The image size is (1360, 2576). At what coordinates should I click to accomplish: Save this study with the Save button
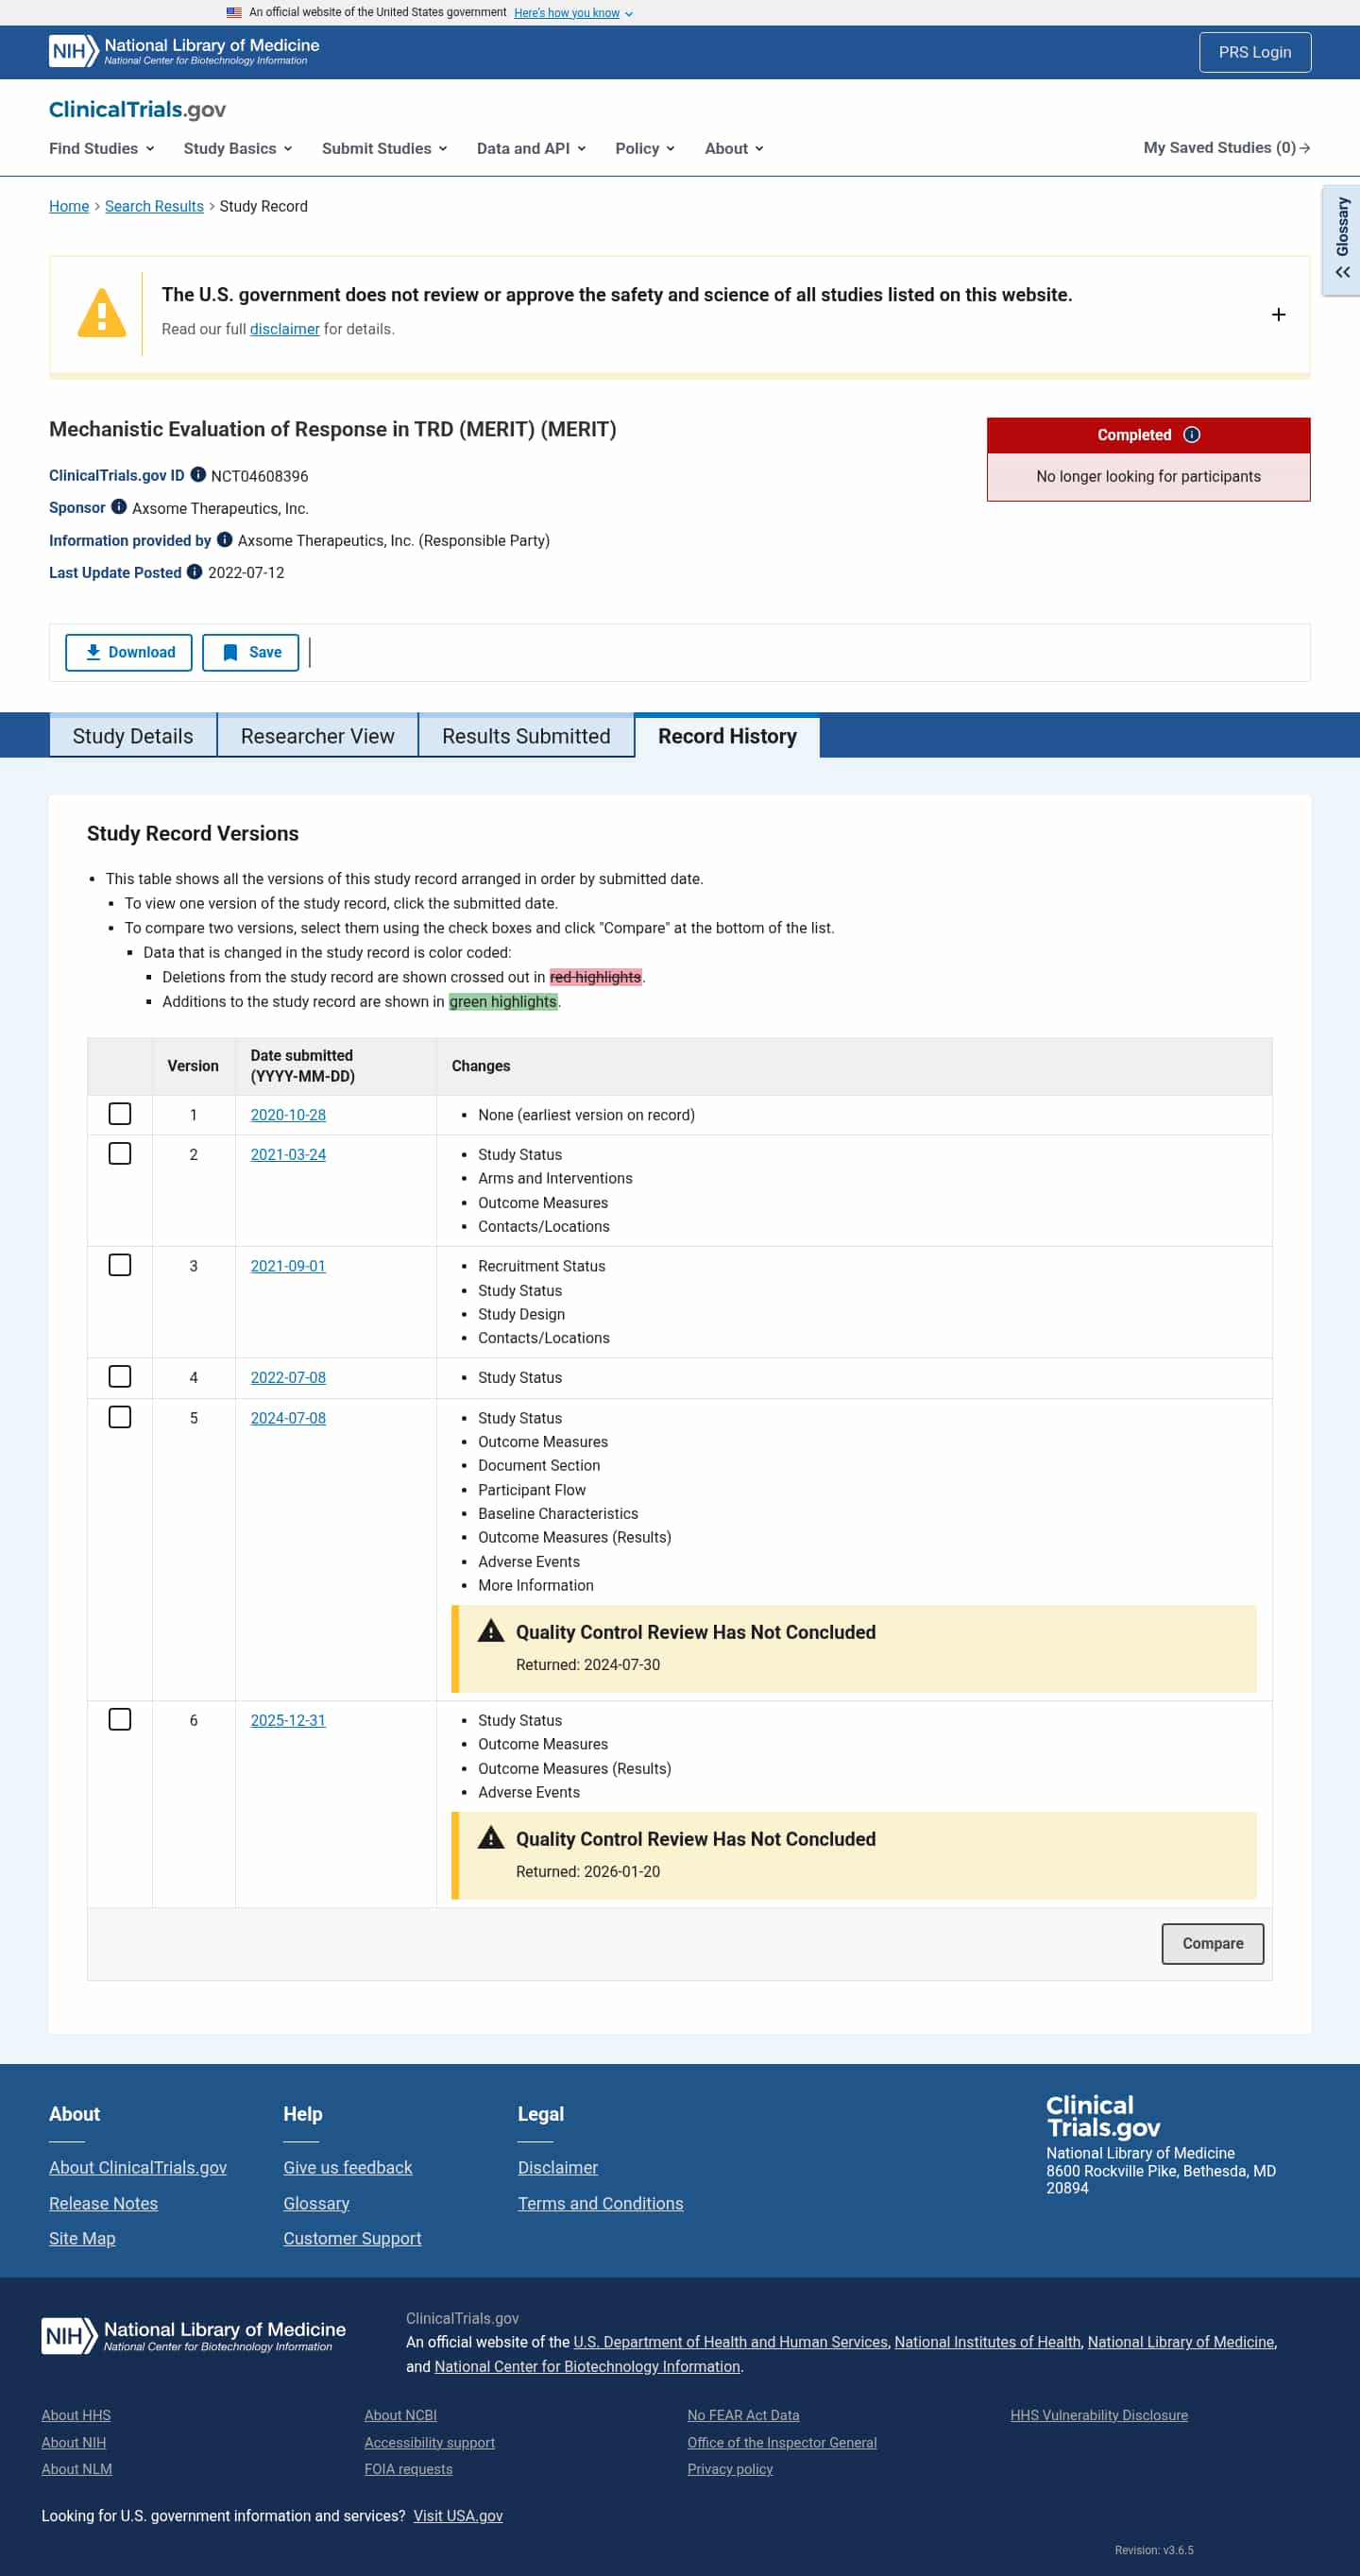251,652
